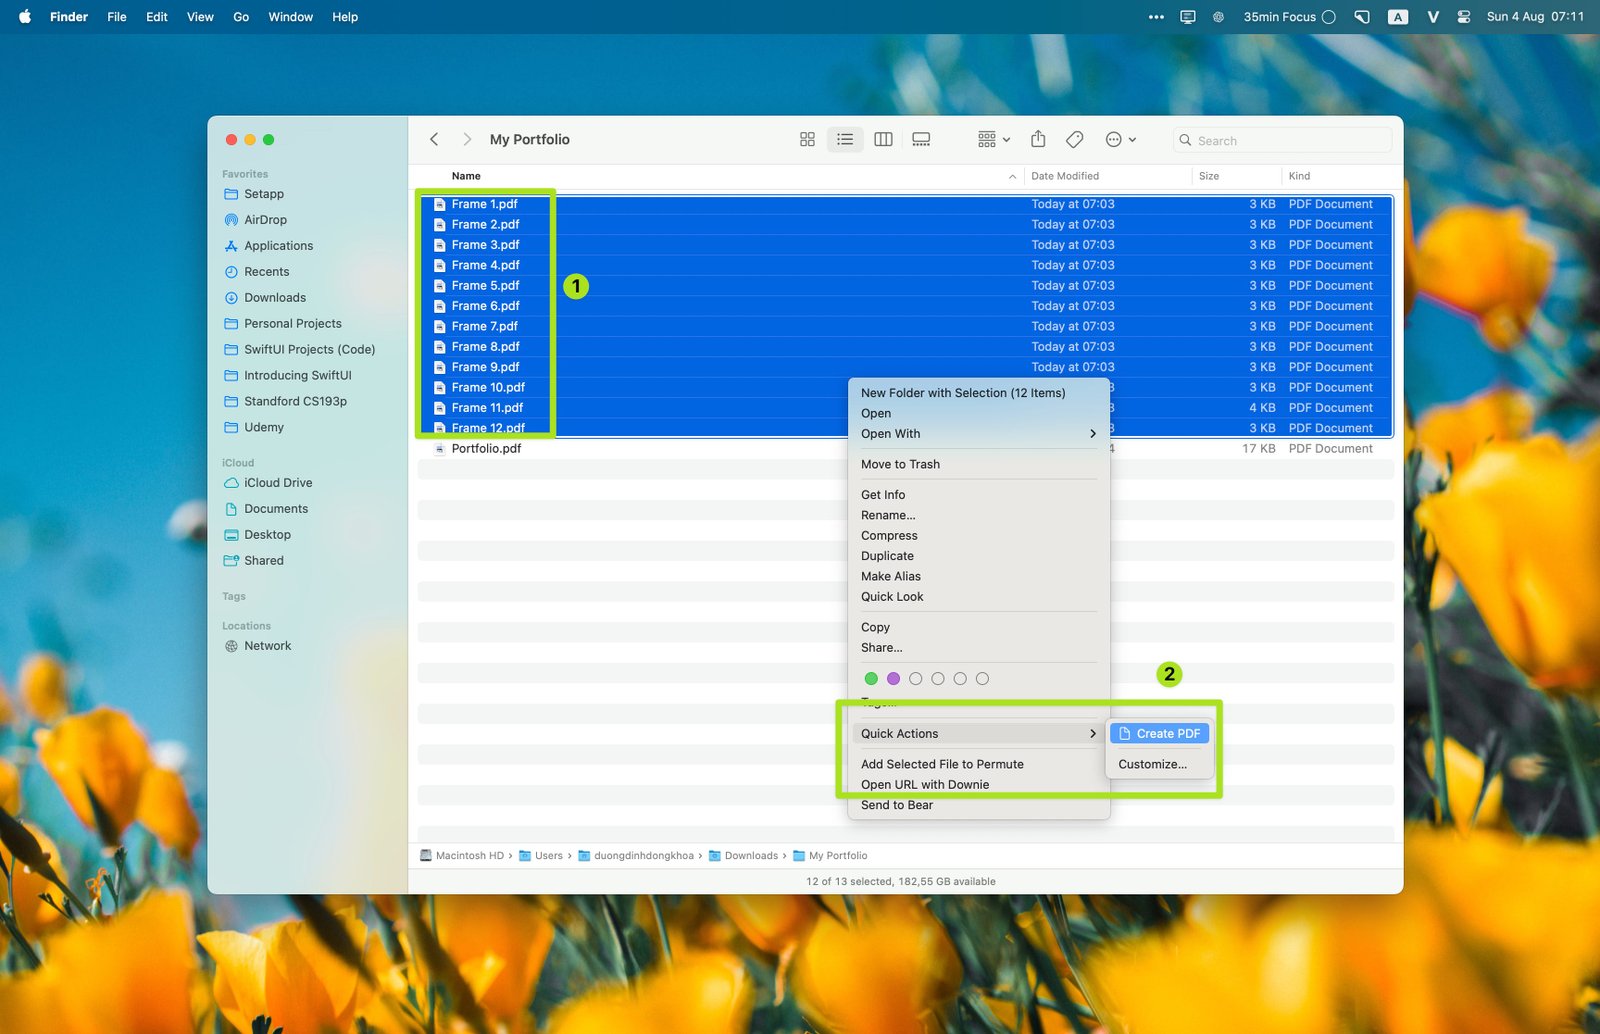Toggle the purple tag on selection

[x=893, y=679]
